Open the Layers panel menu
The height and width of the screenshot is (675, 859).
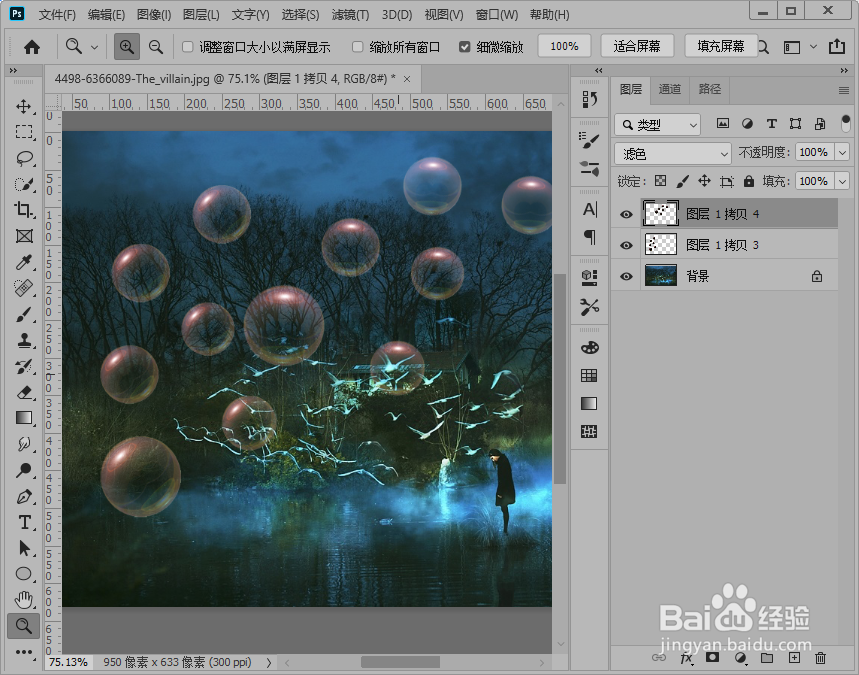[x=844, y=90]
